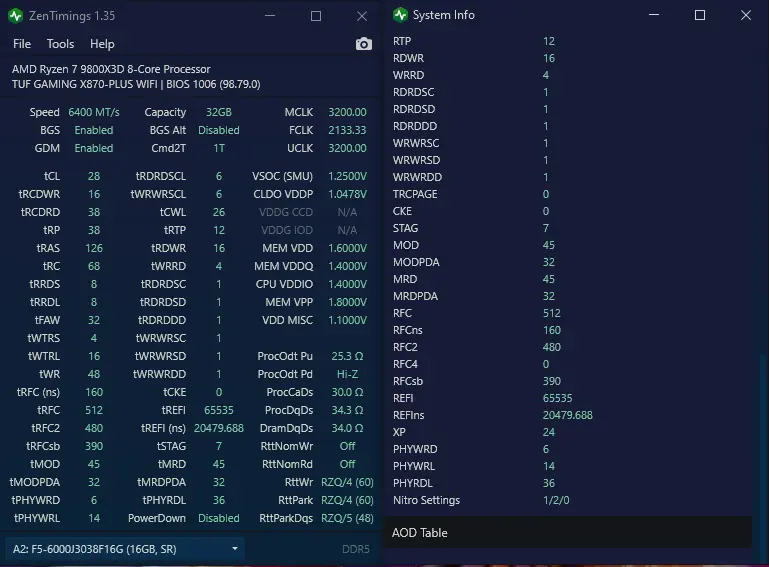Take a screenshot with the camera icon
This screenshot has width=769, height=567.
363,44
